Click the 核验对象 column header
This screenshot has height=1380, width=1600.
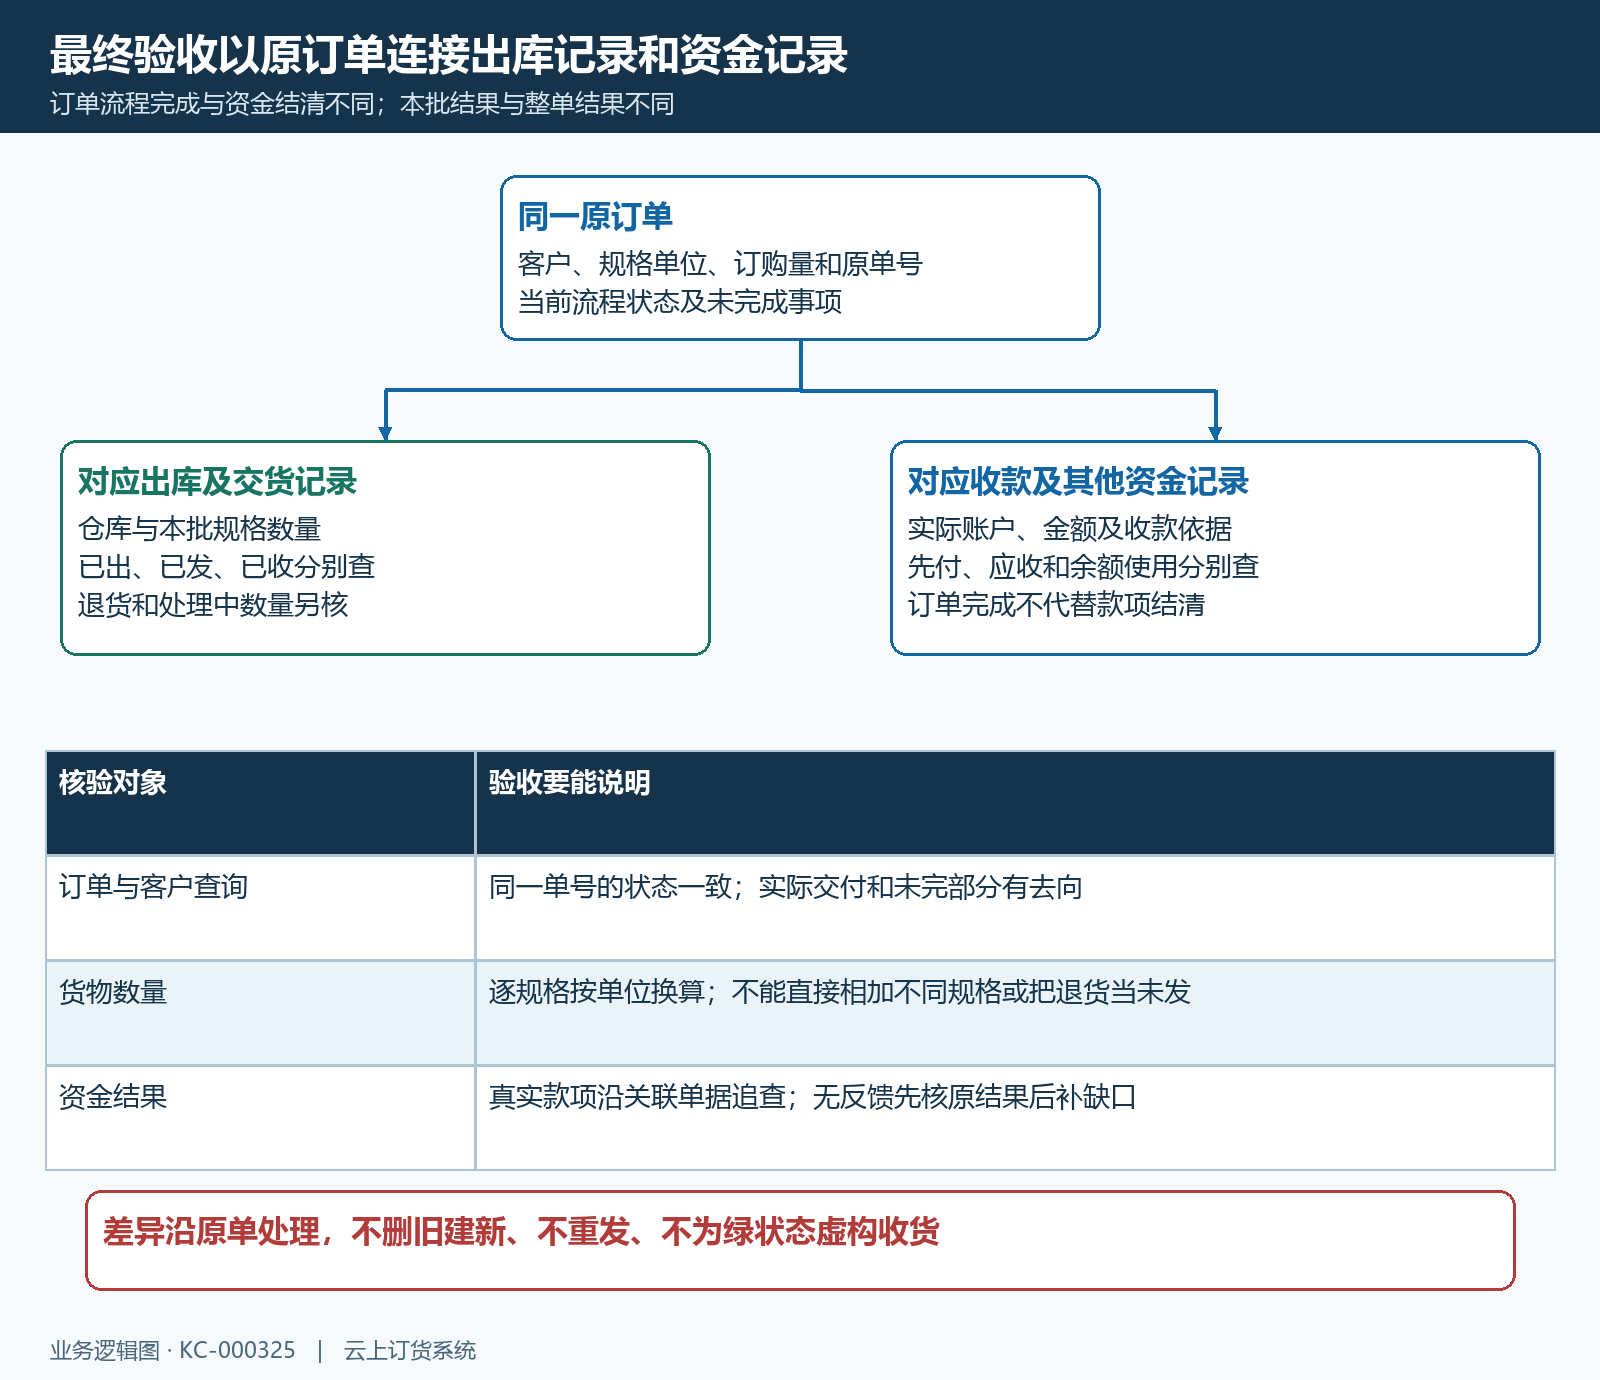[x=260, y=803]
